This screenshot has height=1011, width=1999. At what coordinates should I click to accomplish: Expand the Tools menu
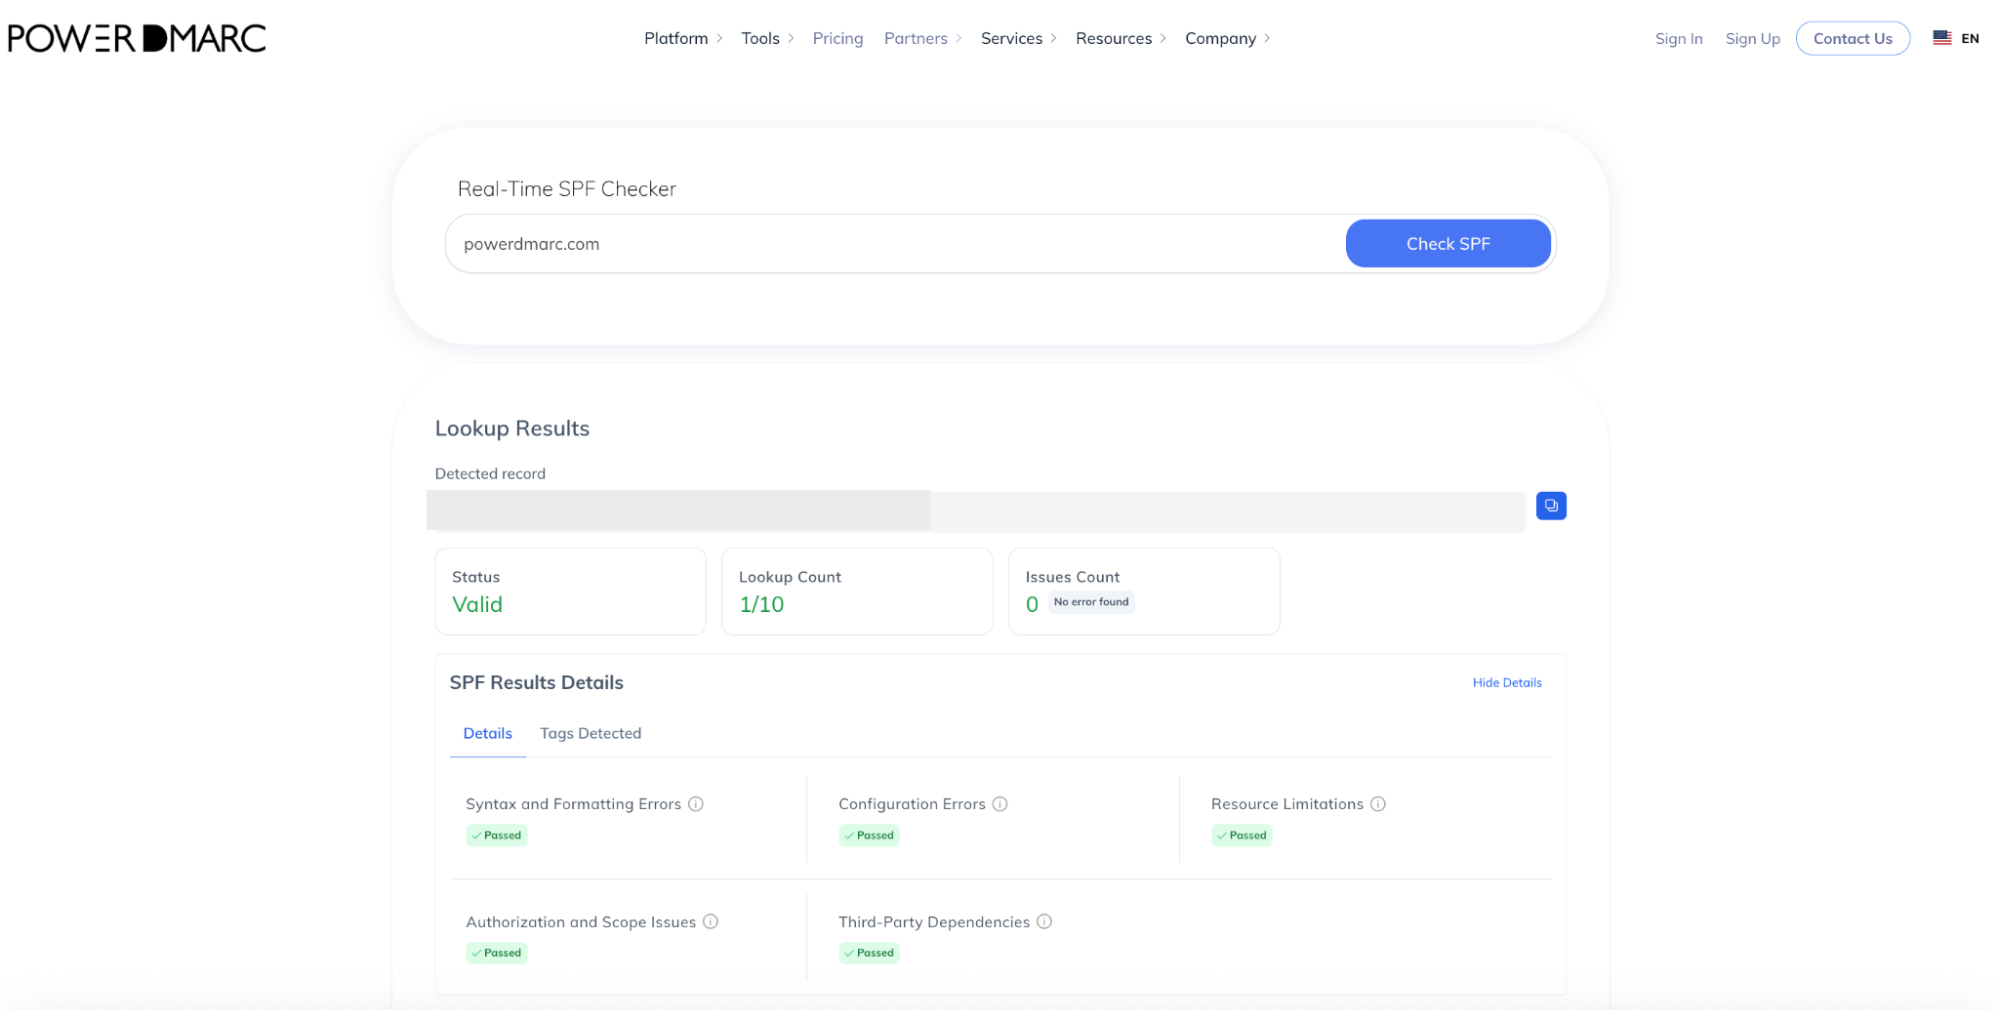(767, 38)
